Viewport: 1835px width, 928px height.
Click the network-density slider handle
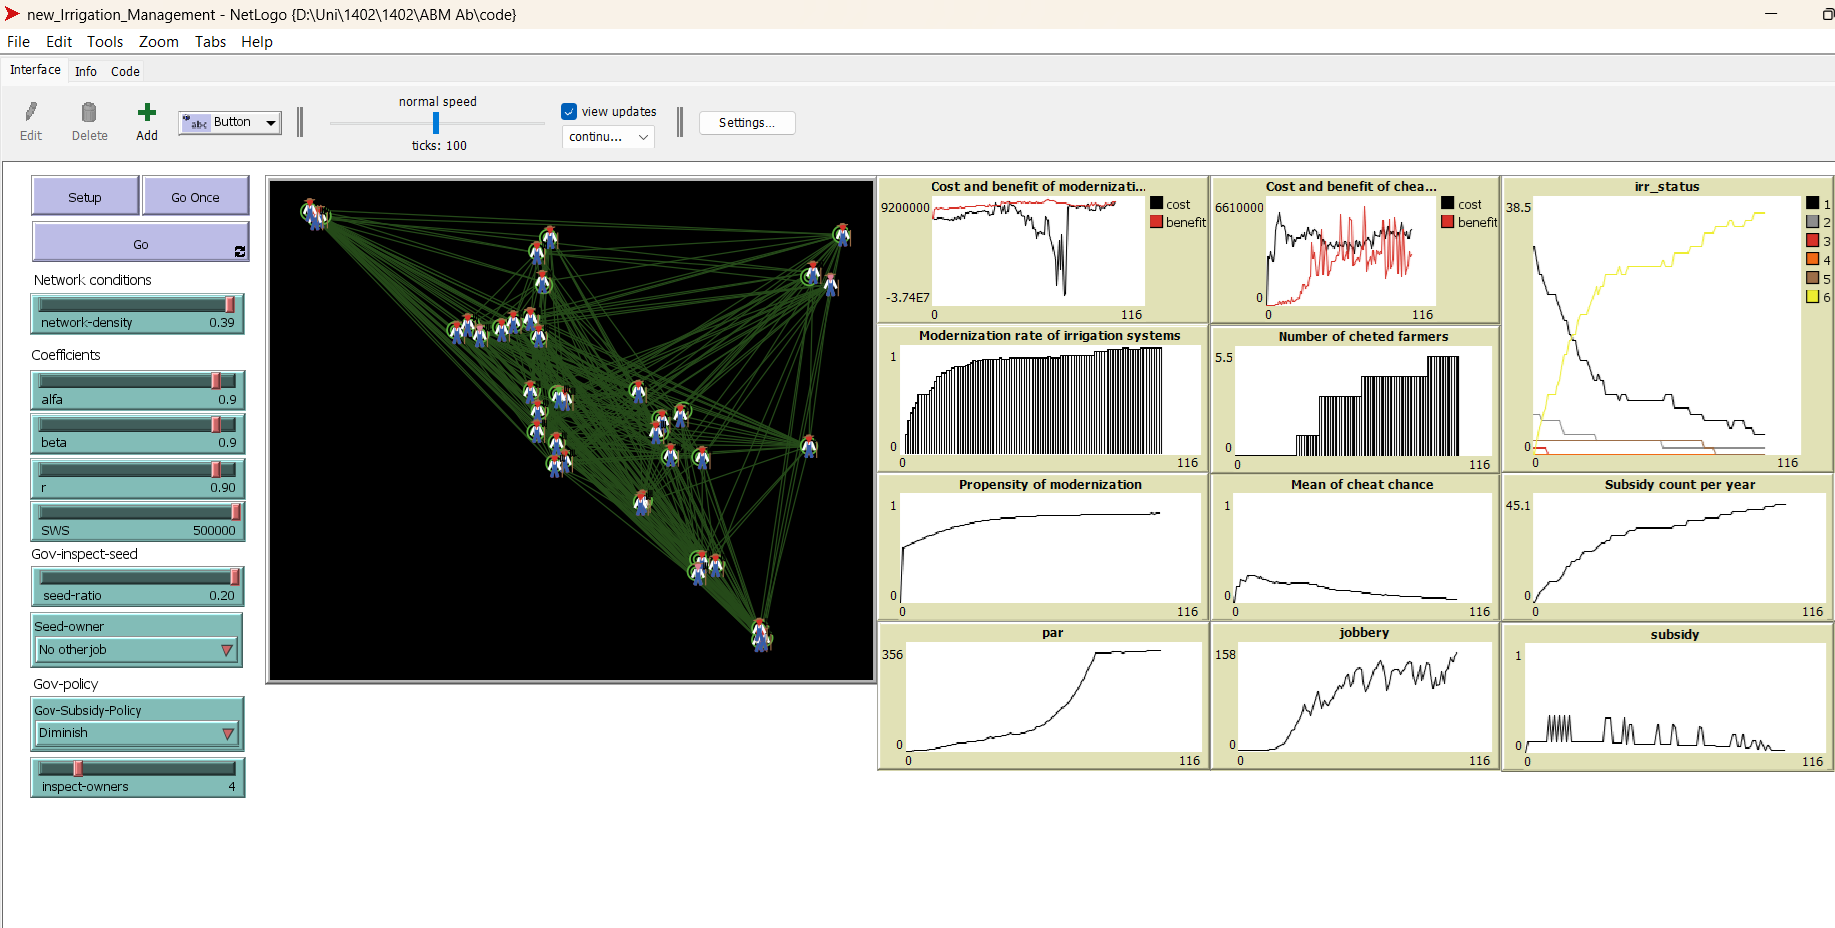point(230,305)
